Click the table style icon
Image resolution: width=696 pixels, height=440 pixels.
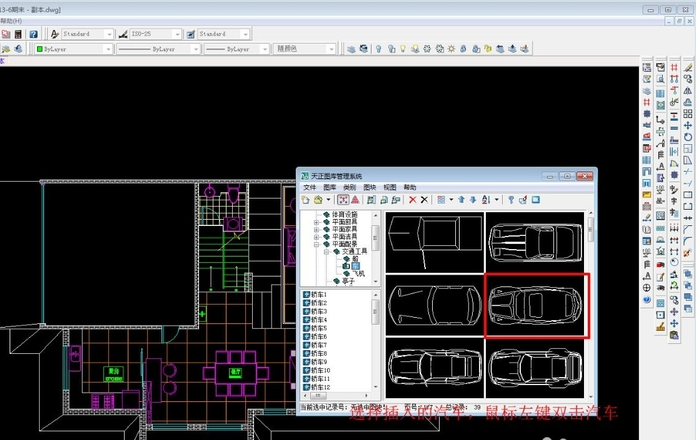pos(191,34)
